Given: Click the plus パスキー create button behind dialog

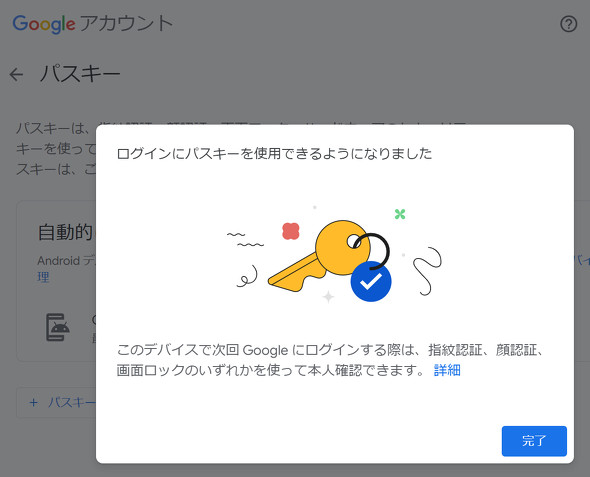Looking at the screenshot, I should (x=56, y=403).
